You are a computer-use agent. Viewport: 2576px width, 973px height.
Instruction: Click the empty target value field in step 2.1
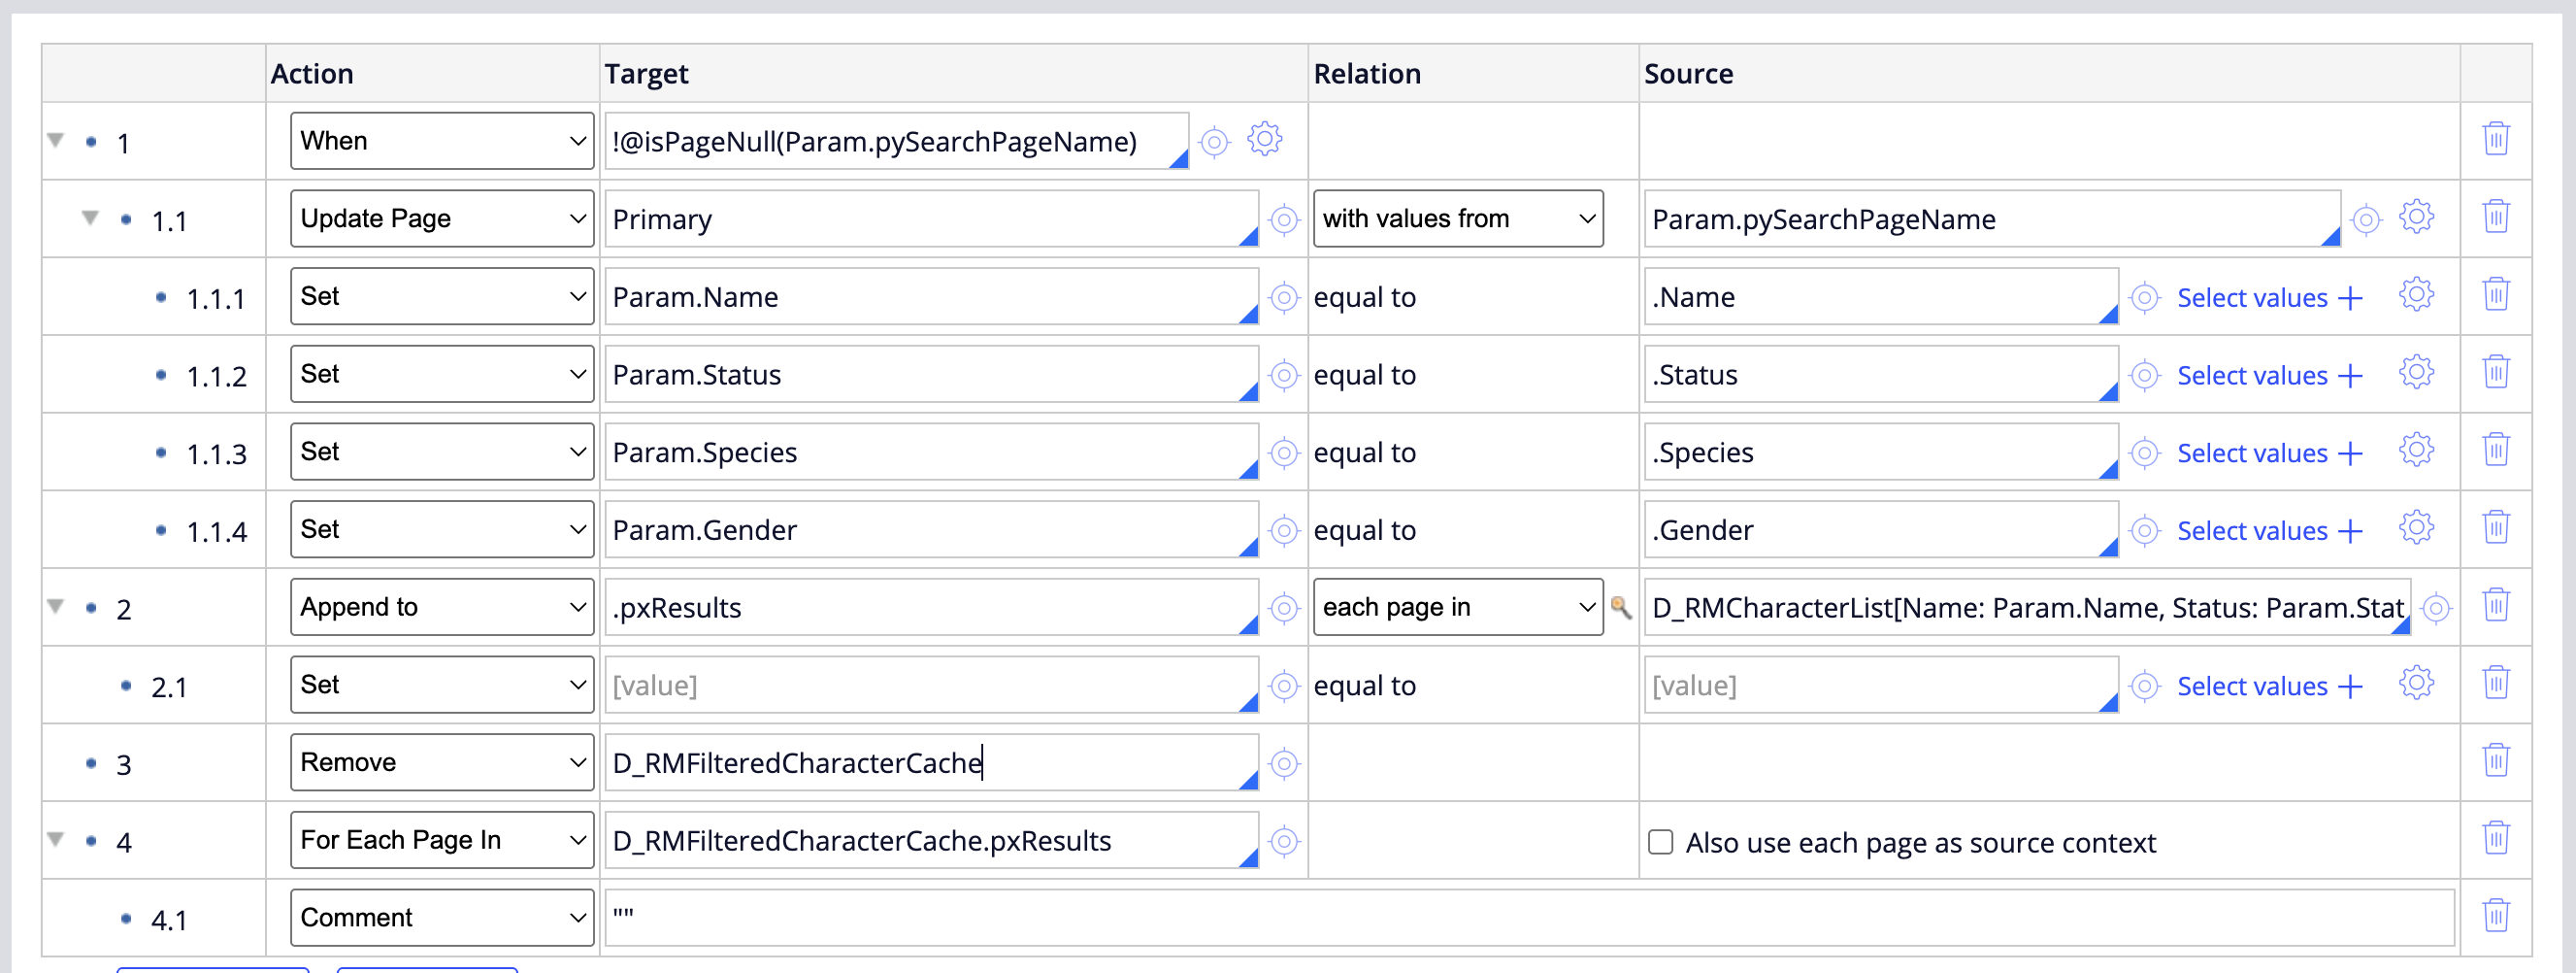pos(920,686)
